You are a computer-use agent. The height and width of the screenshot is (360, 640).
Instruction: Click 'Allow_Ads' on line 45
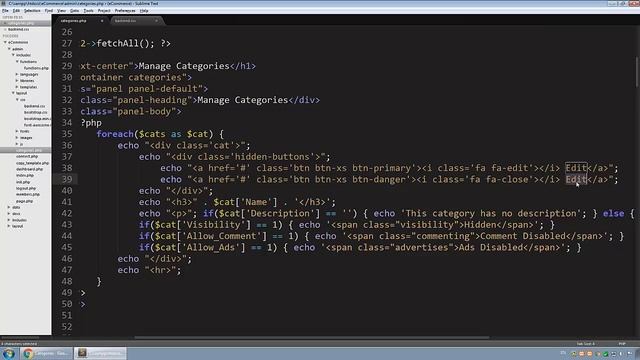(x=210, y=248)
